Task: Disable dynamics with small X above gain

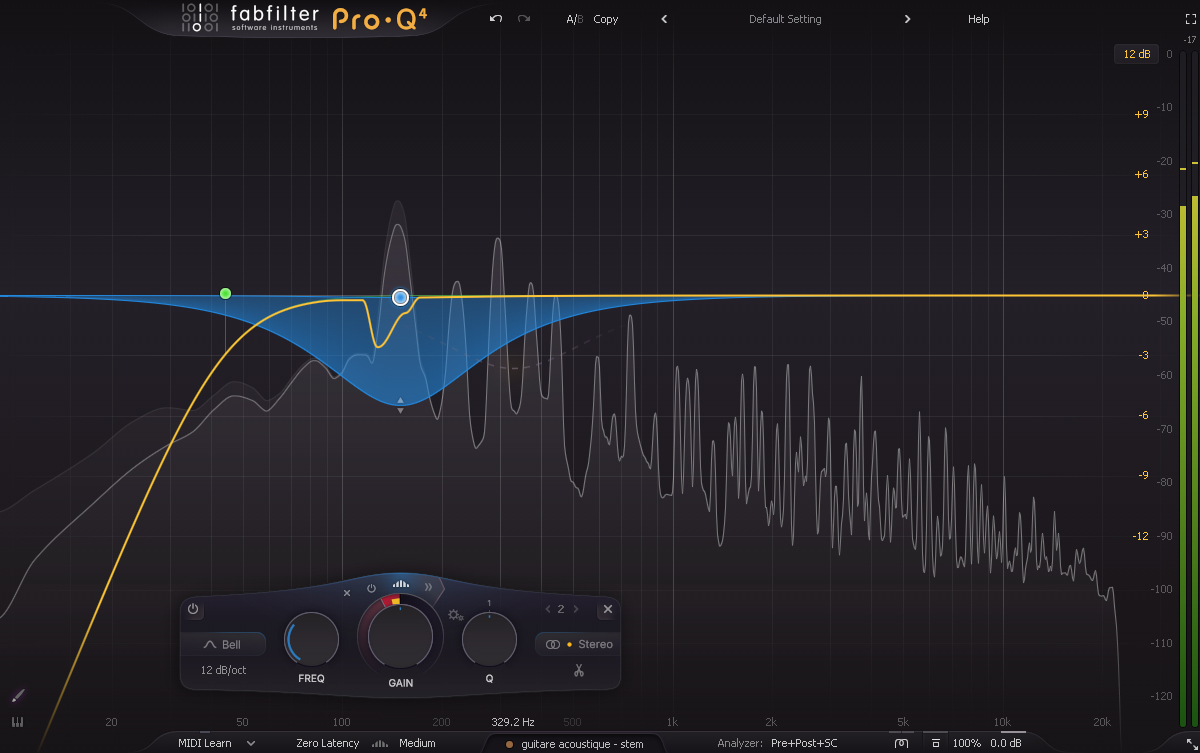Action: pyautogui.click(x=347, y=593)
